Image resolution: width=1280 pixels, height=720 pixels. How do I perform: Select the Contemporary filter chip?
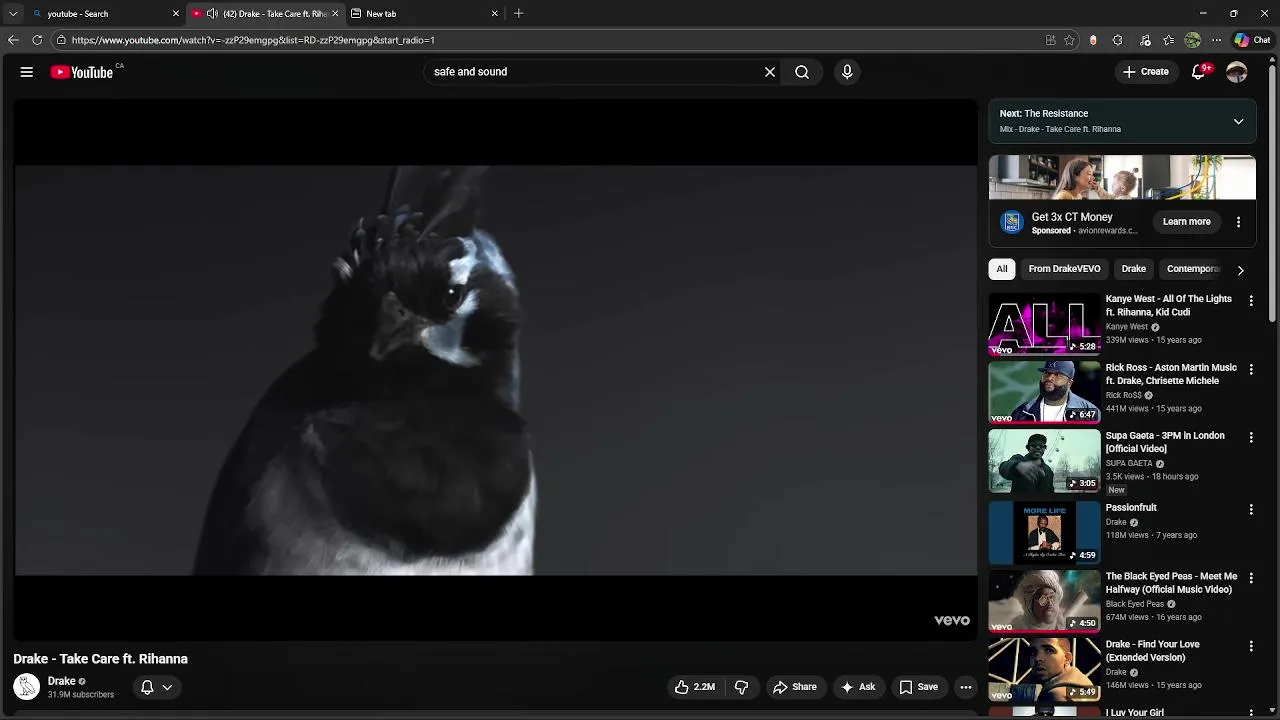point(1193,269)
